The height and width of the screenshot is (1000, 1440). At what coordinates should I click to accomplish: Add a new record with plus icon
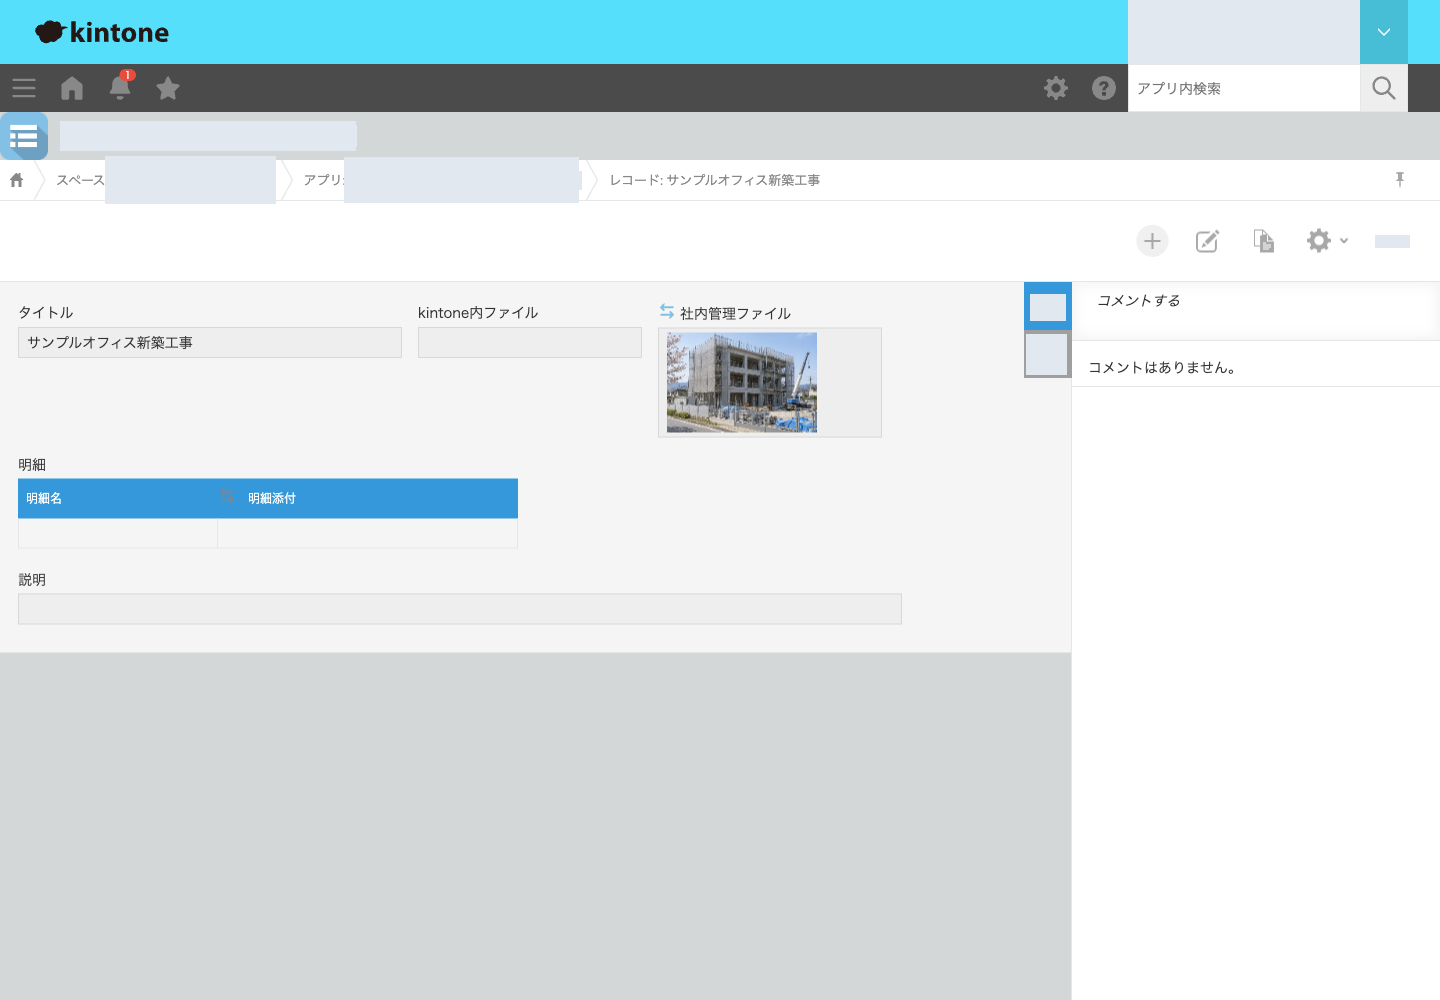click(x=1152, y=241)
